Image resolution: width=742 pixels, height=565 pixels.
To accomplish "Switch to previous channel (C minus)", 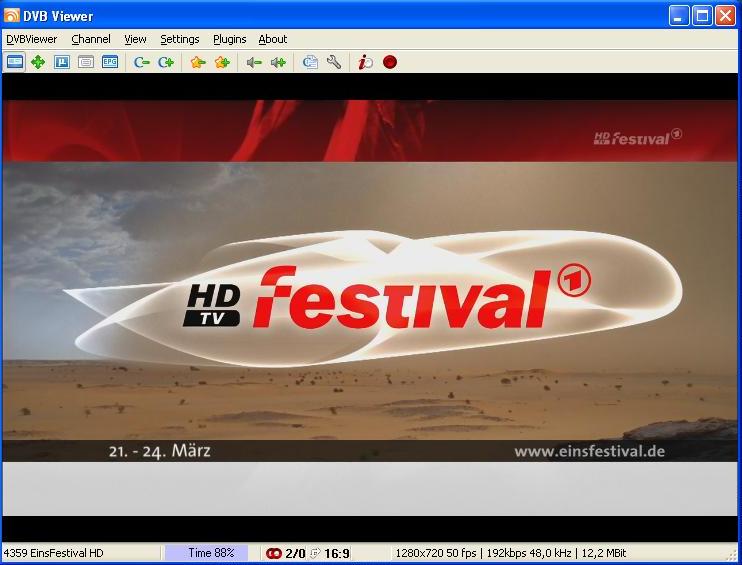I will pyautogui.click(x=141, y=62).
